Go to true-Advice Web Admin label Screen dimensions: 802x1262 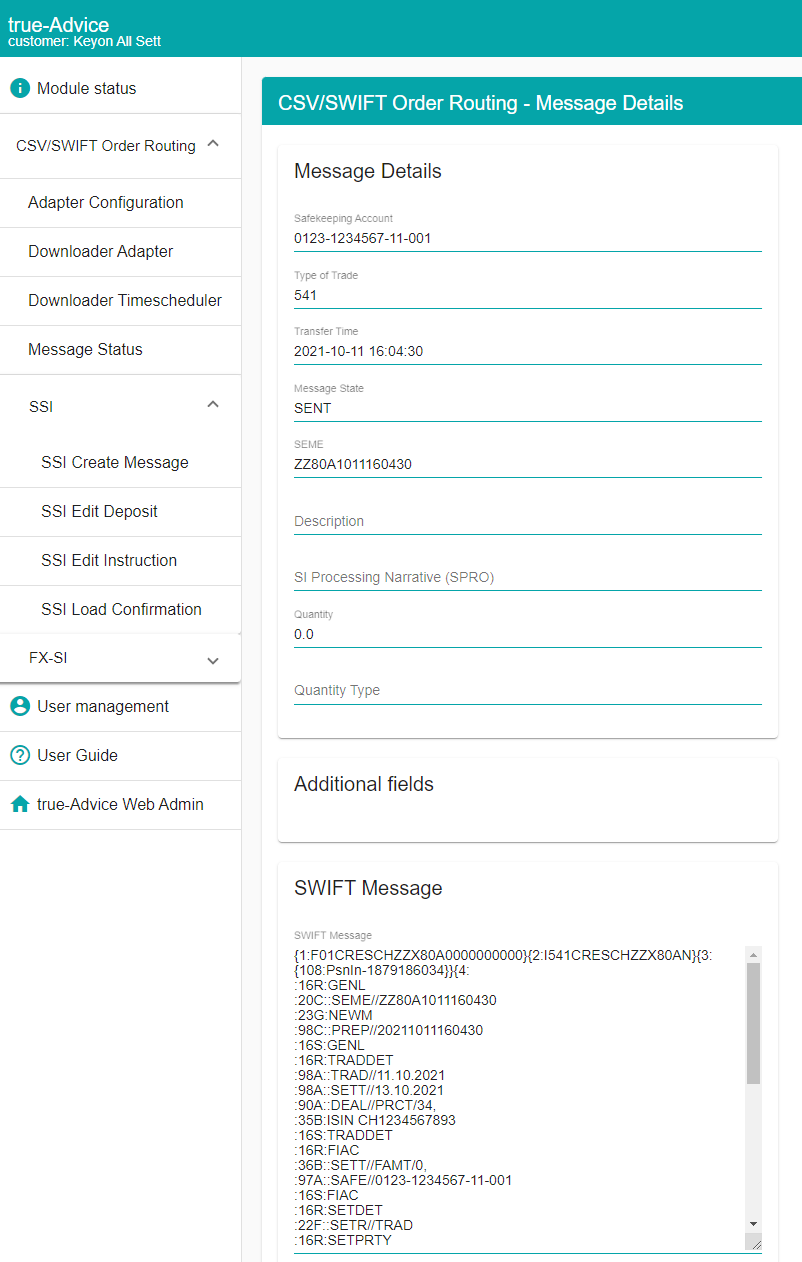120,804
